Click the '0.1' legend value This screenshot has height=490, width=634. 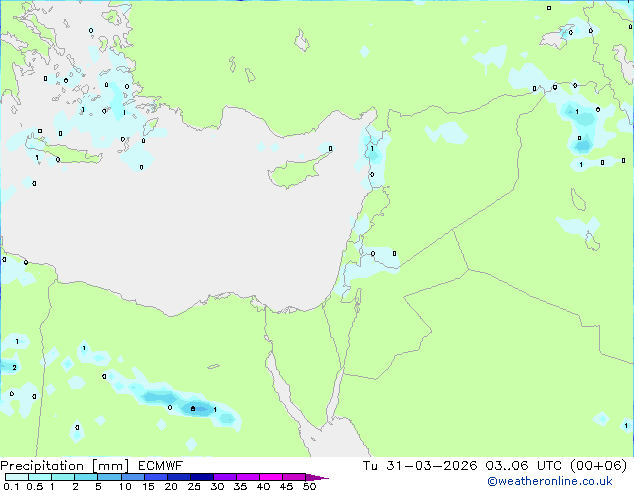10,486
